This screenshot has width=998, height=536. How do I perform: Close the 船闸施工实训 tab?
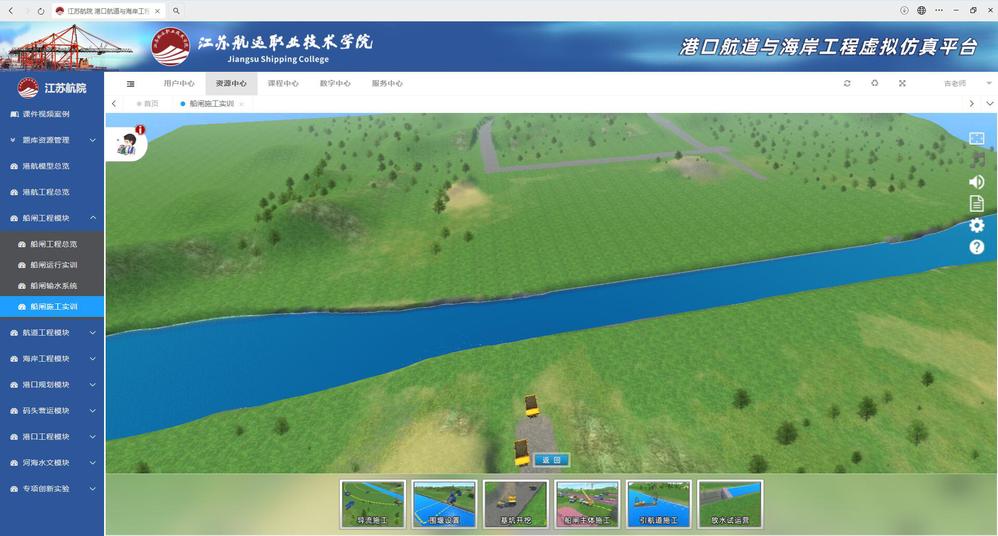241,104
